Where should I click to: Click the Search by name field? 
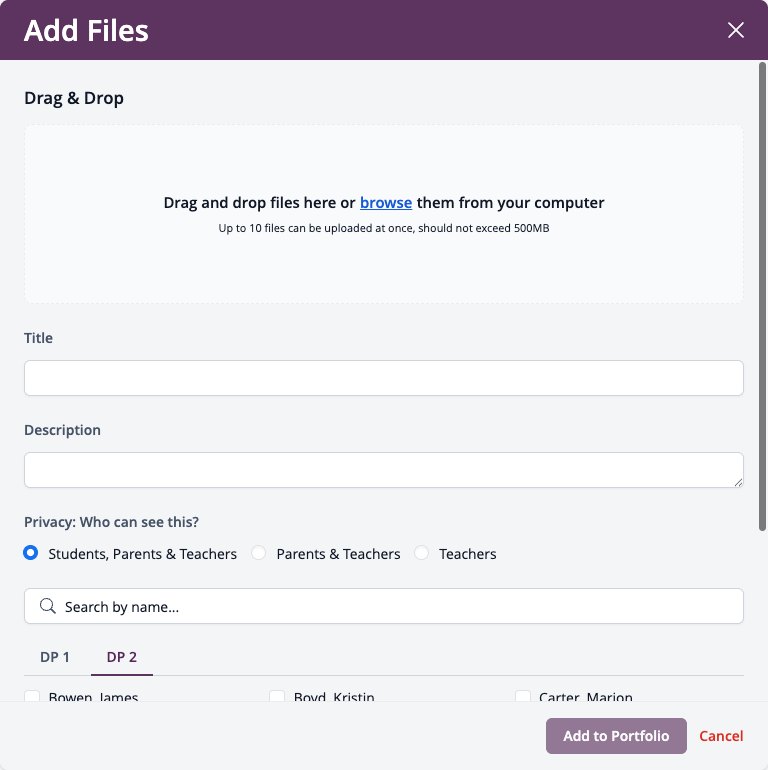384,606
